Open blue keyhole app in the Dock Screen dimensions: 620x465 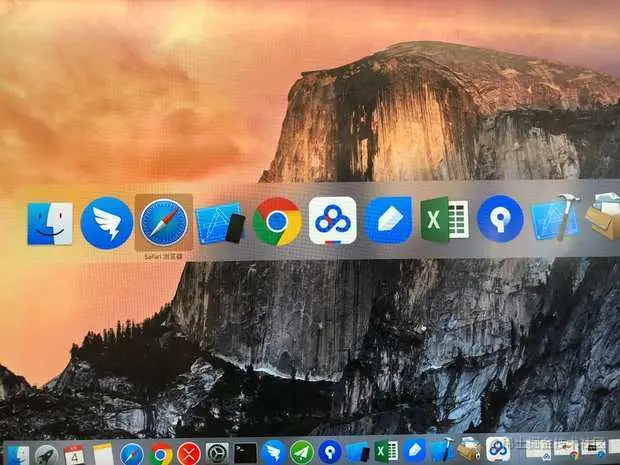(330, 452)
